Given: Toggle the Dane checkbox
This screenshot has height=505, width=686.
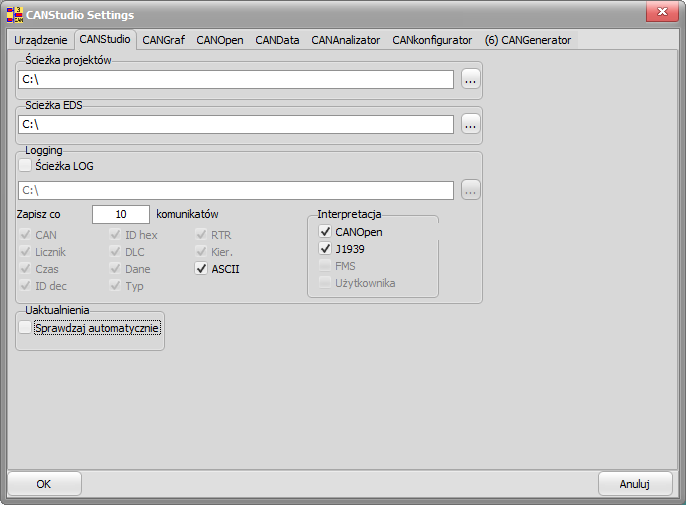Looking at the screenshot, I should pyautogui.click(x=115, y=269).
